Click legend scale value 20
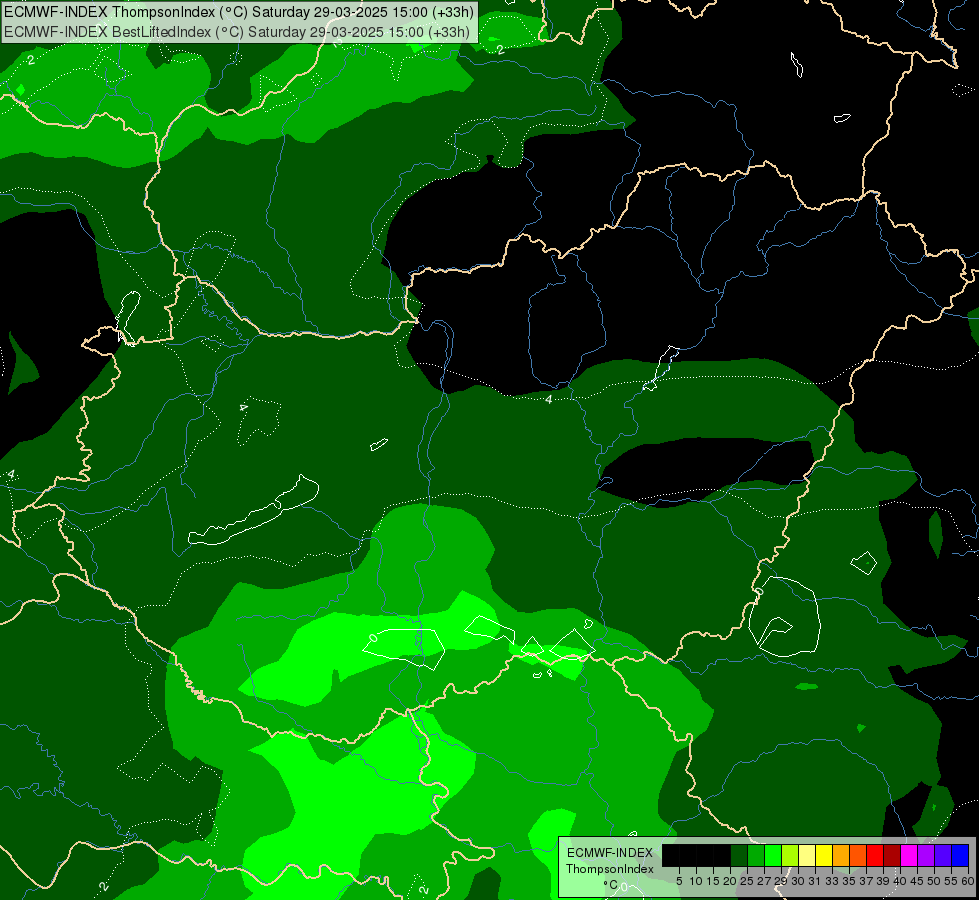The image size is (979, 900). 730,881
